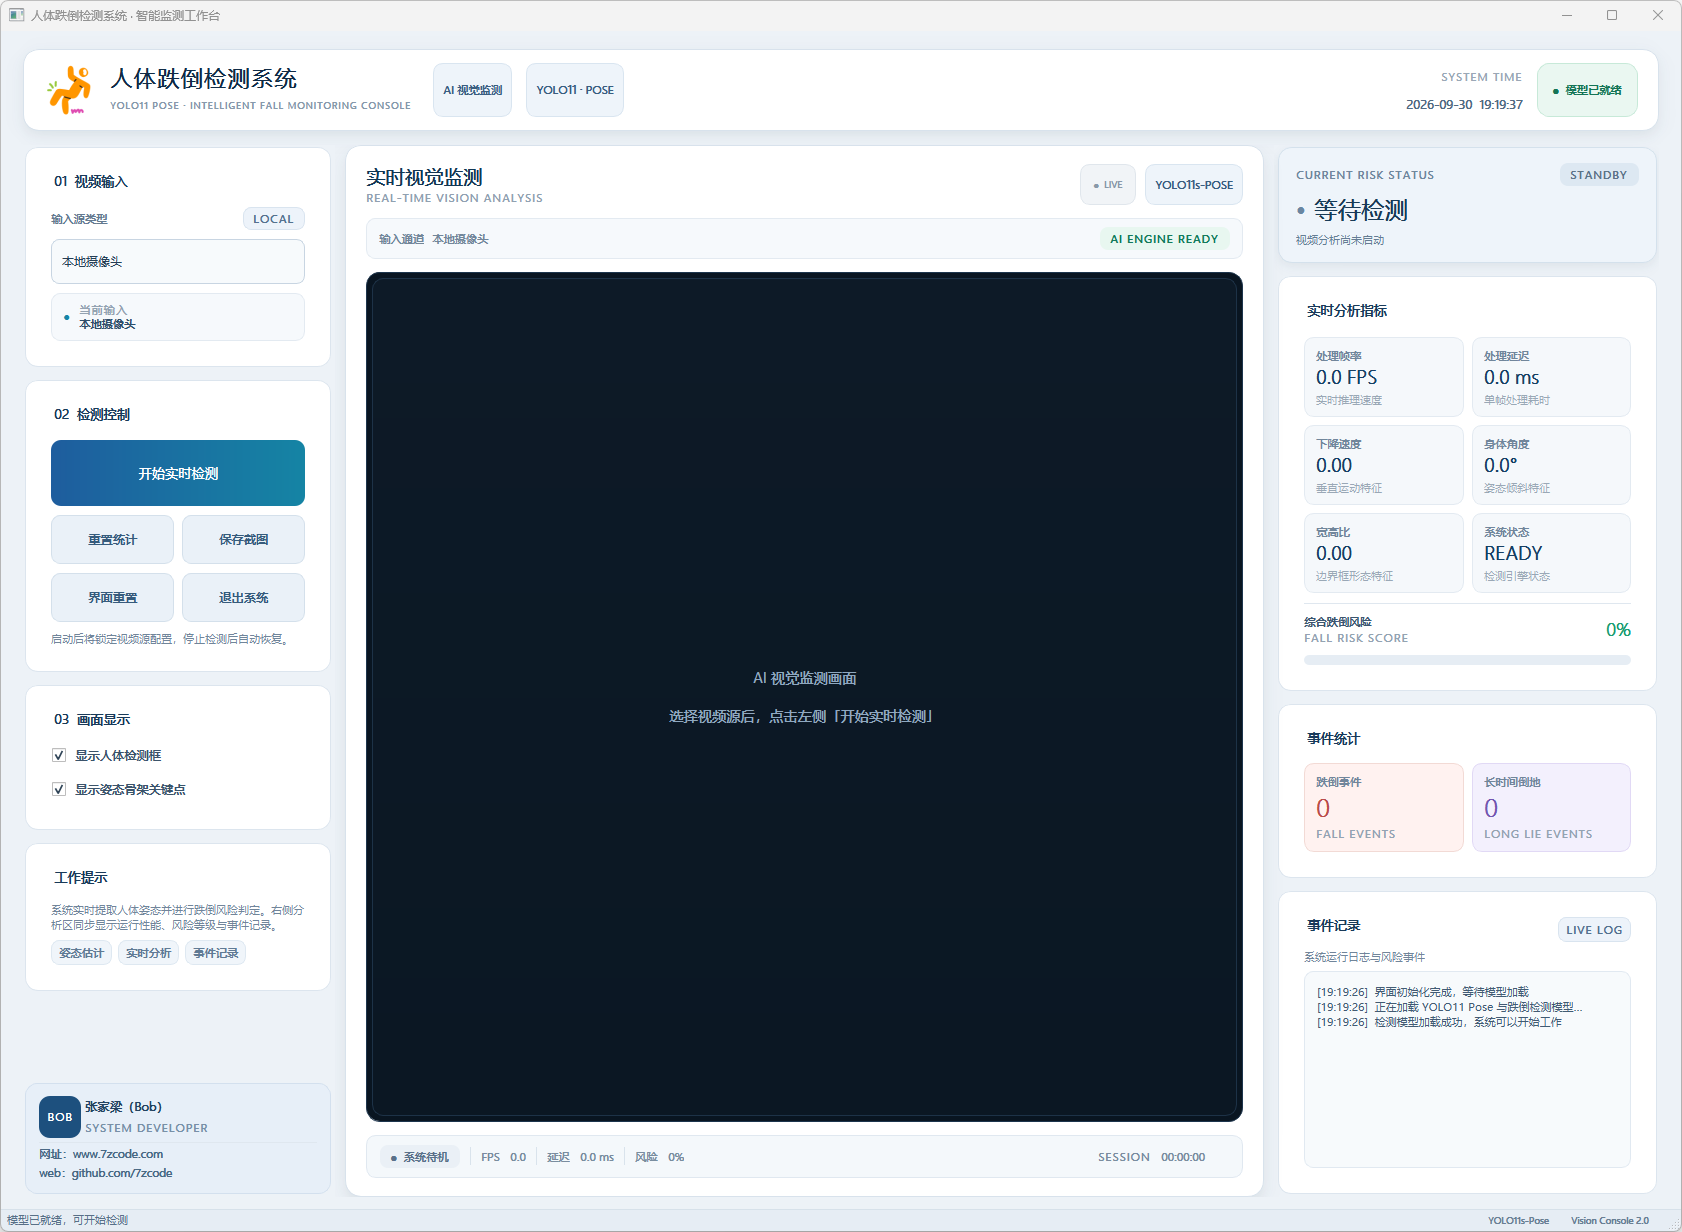Open the www.7zcode.com link
This screenshot has width=1682, height=1232.
118,1154
